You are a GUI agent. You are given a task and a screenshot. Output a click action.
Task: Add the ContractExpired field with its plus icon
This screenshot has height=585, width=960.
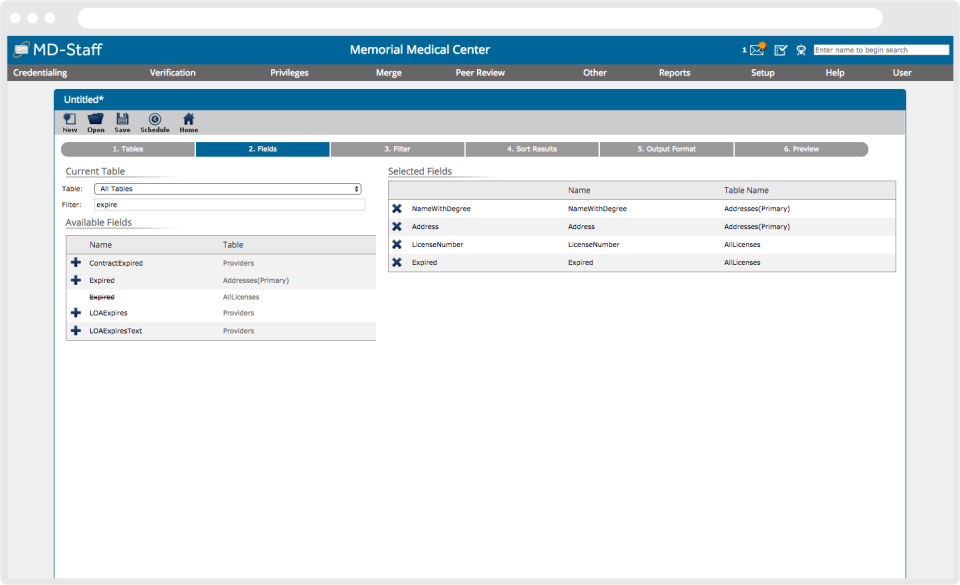coord(75,263)
